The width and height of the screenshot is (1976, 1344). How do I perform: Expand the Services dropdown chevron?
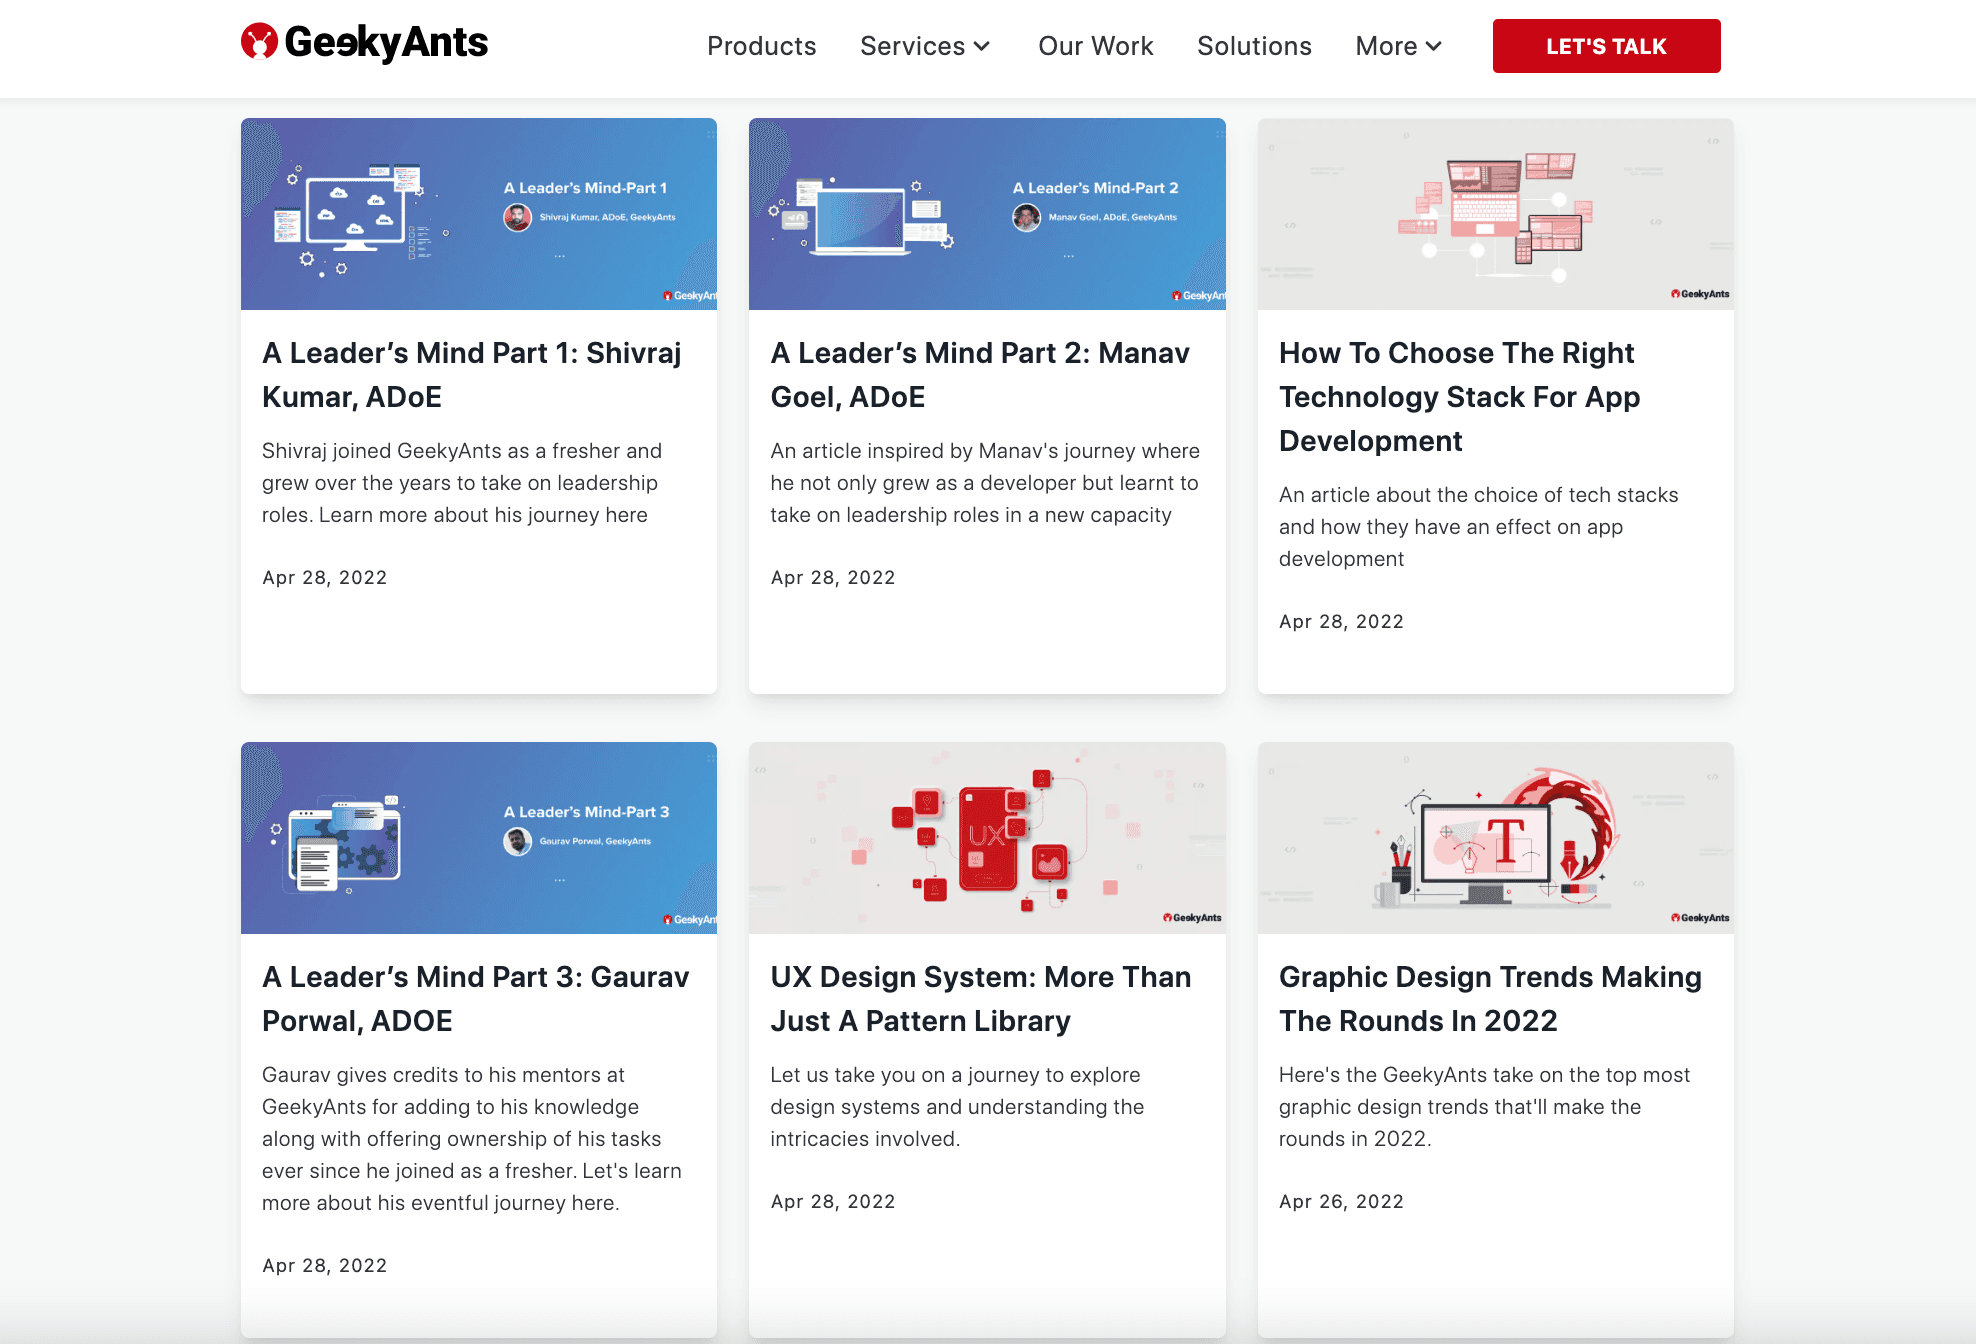pyautogui.click(x=982, y=46)
